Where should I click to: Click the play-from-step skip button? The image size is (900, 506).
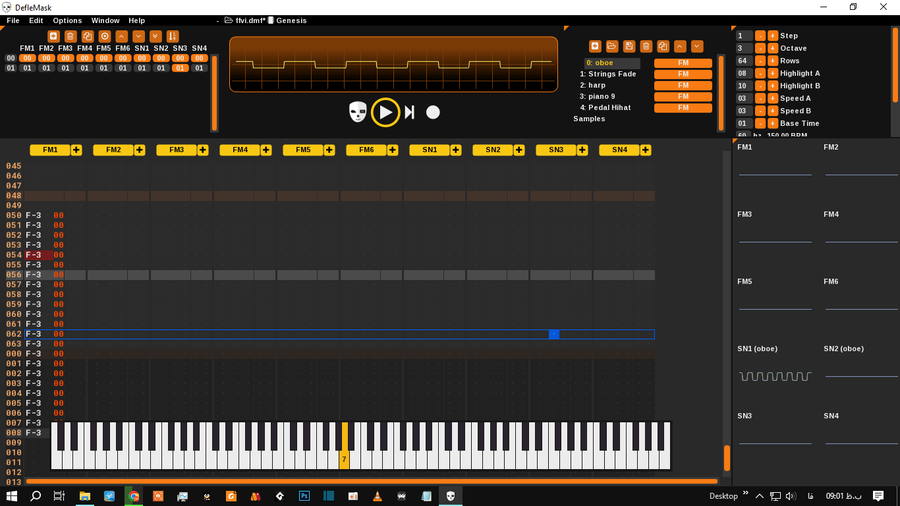pos(410,112)
